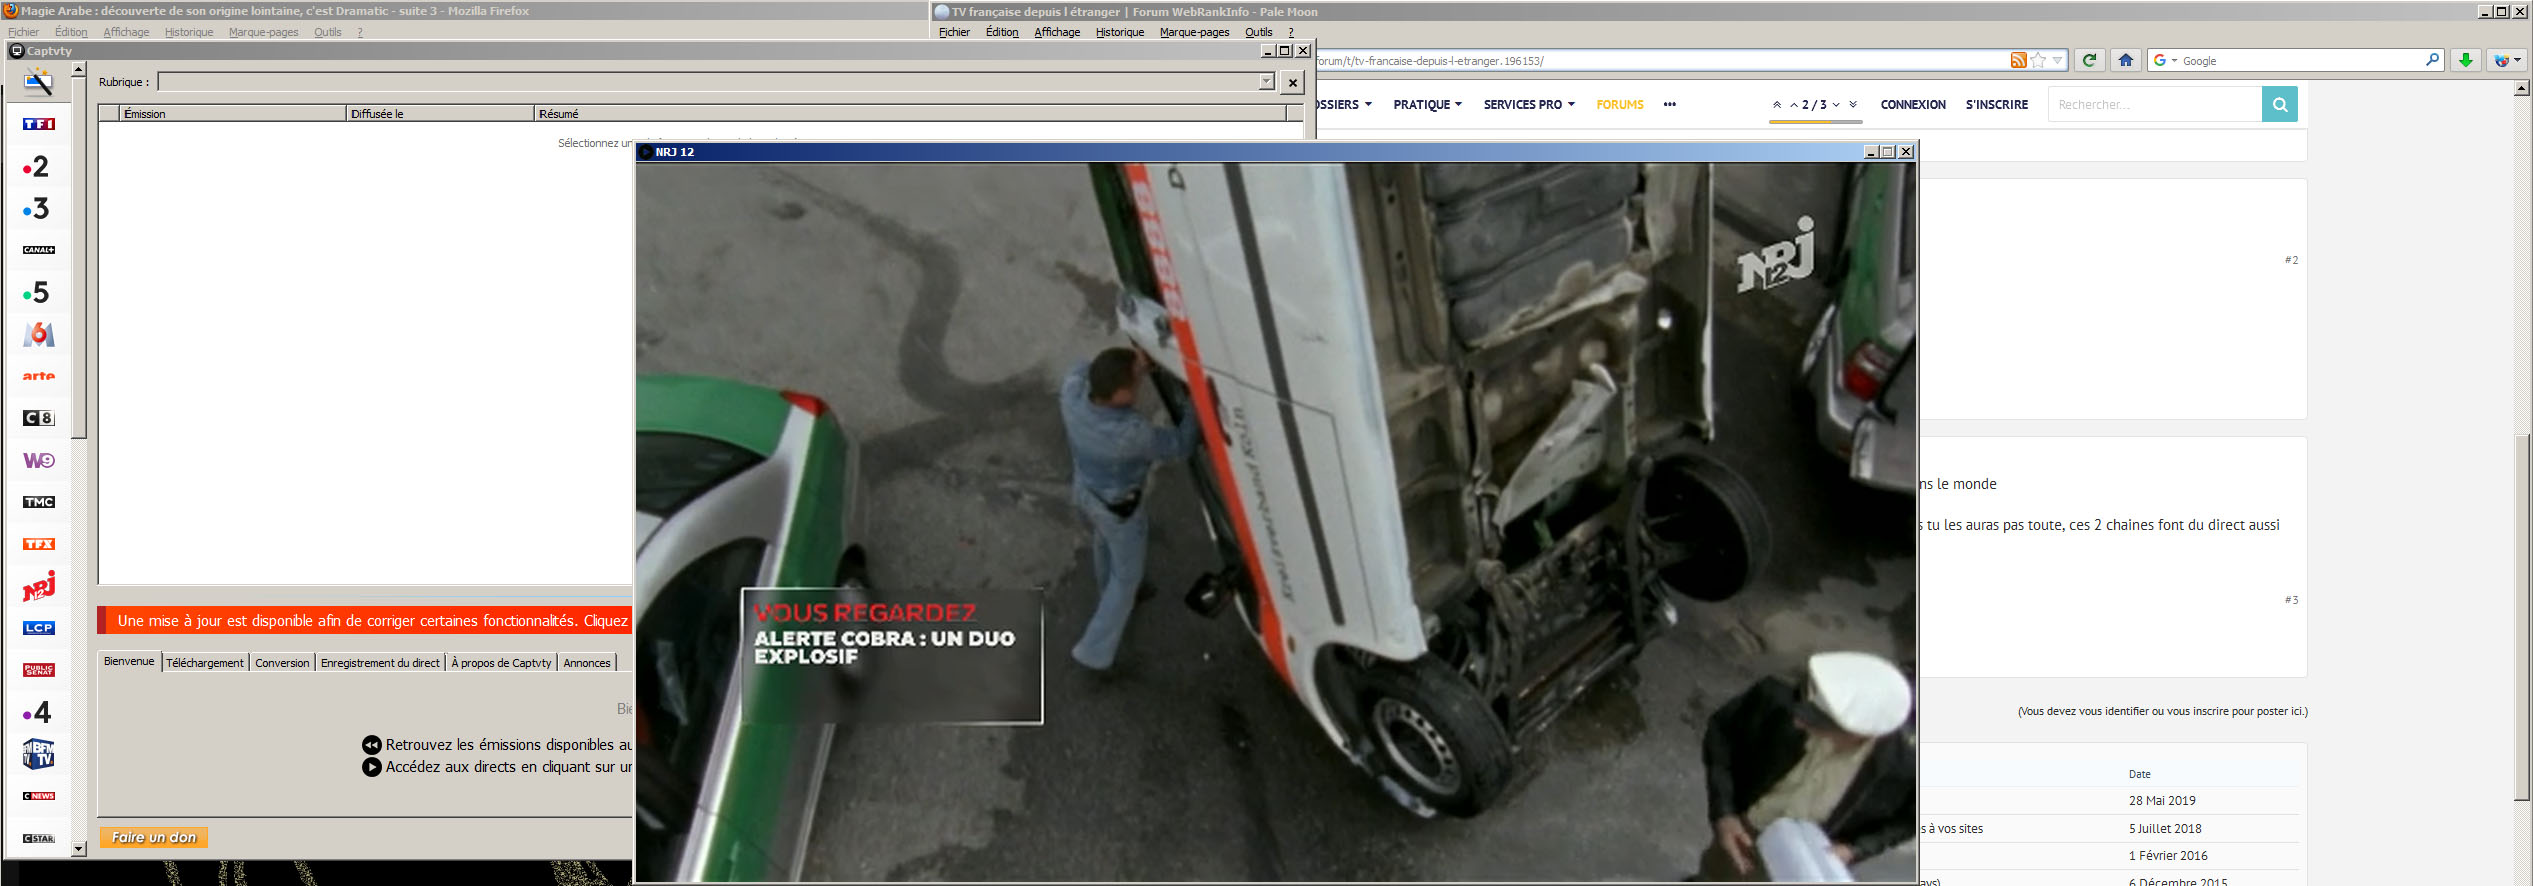Select the France 5 channel logo
Screen dimensions: 2533x886
click(x=36, y=292)
